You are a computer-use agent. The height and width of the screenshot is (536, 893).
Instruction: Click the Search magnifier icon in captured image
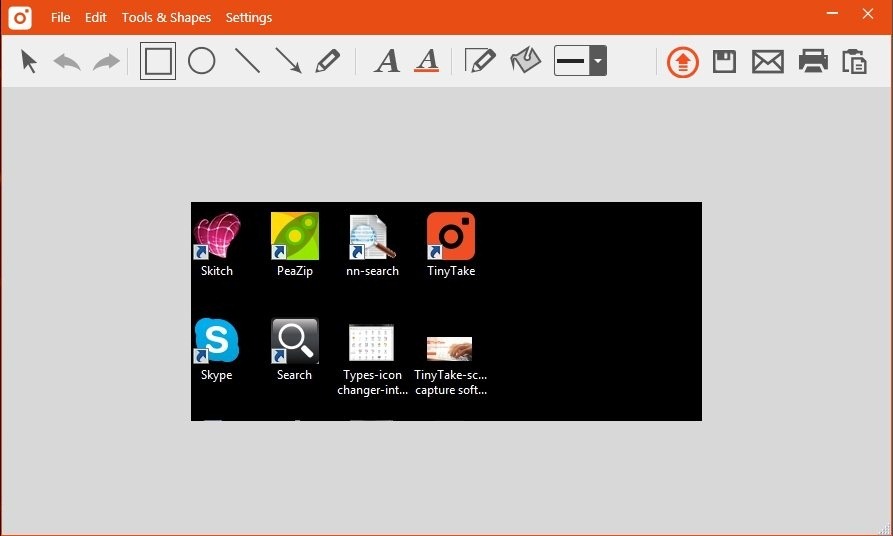pos(294,341)
